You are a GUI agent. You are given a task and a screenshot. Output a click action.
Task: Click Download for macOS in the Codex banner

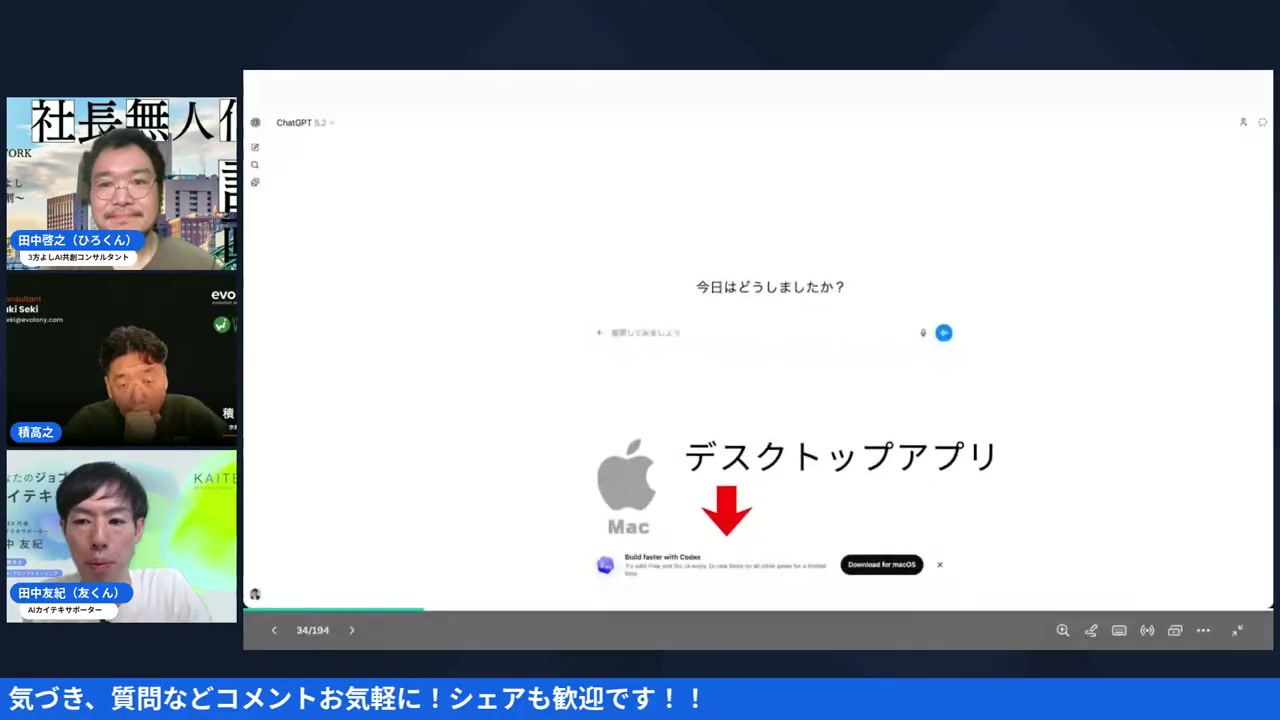(x=881, y=564)
